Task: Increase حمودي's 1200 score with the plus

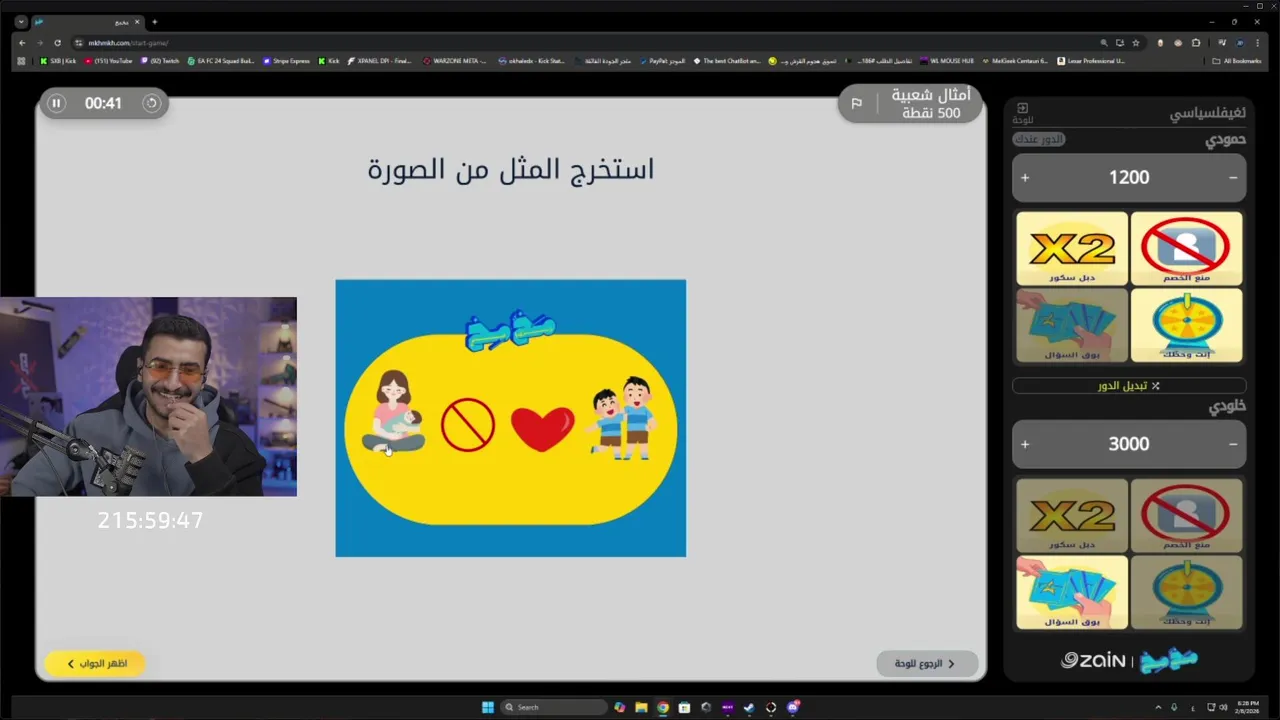Action: pyautogui.click(x=1025, y=177)
